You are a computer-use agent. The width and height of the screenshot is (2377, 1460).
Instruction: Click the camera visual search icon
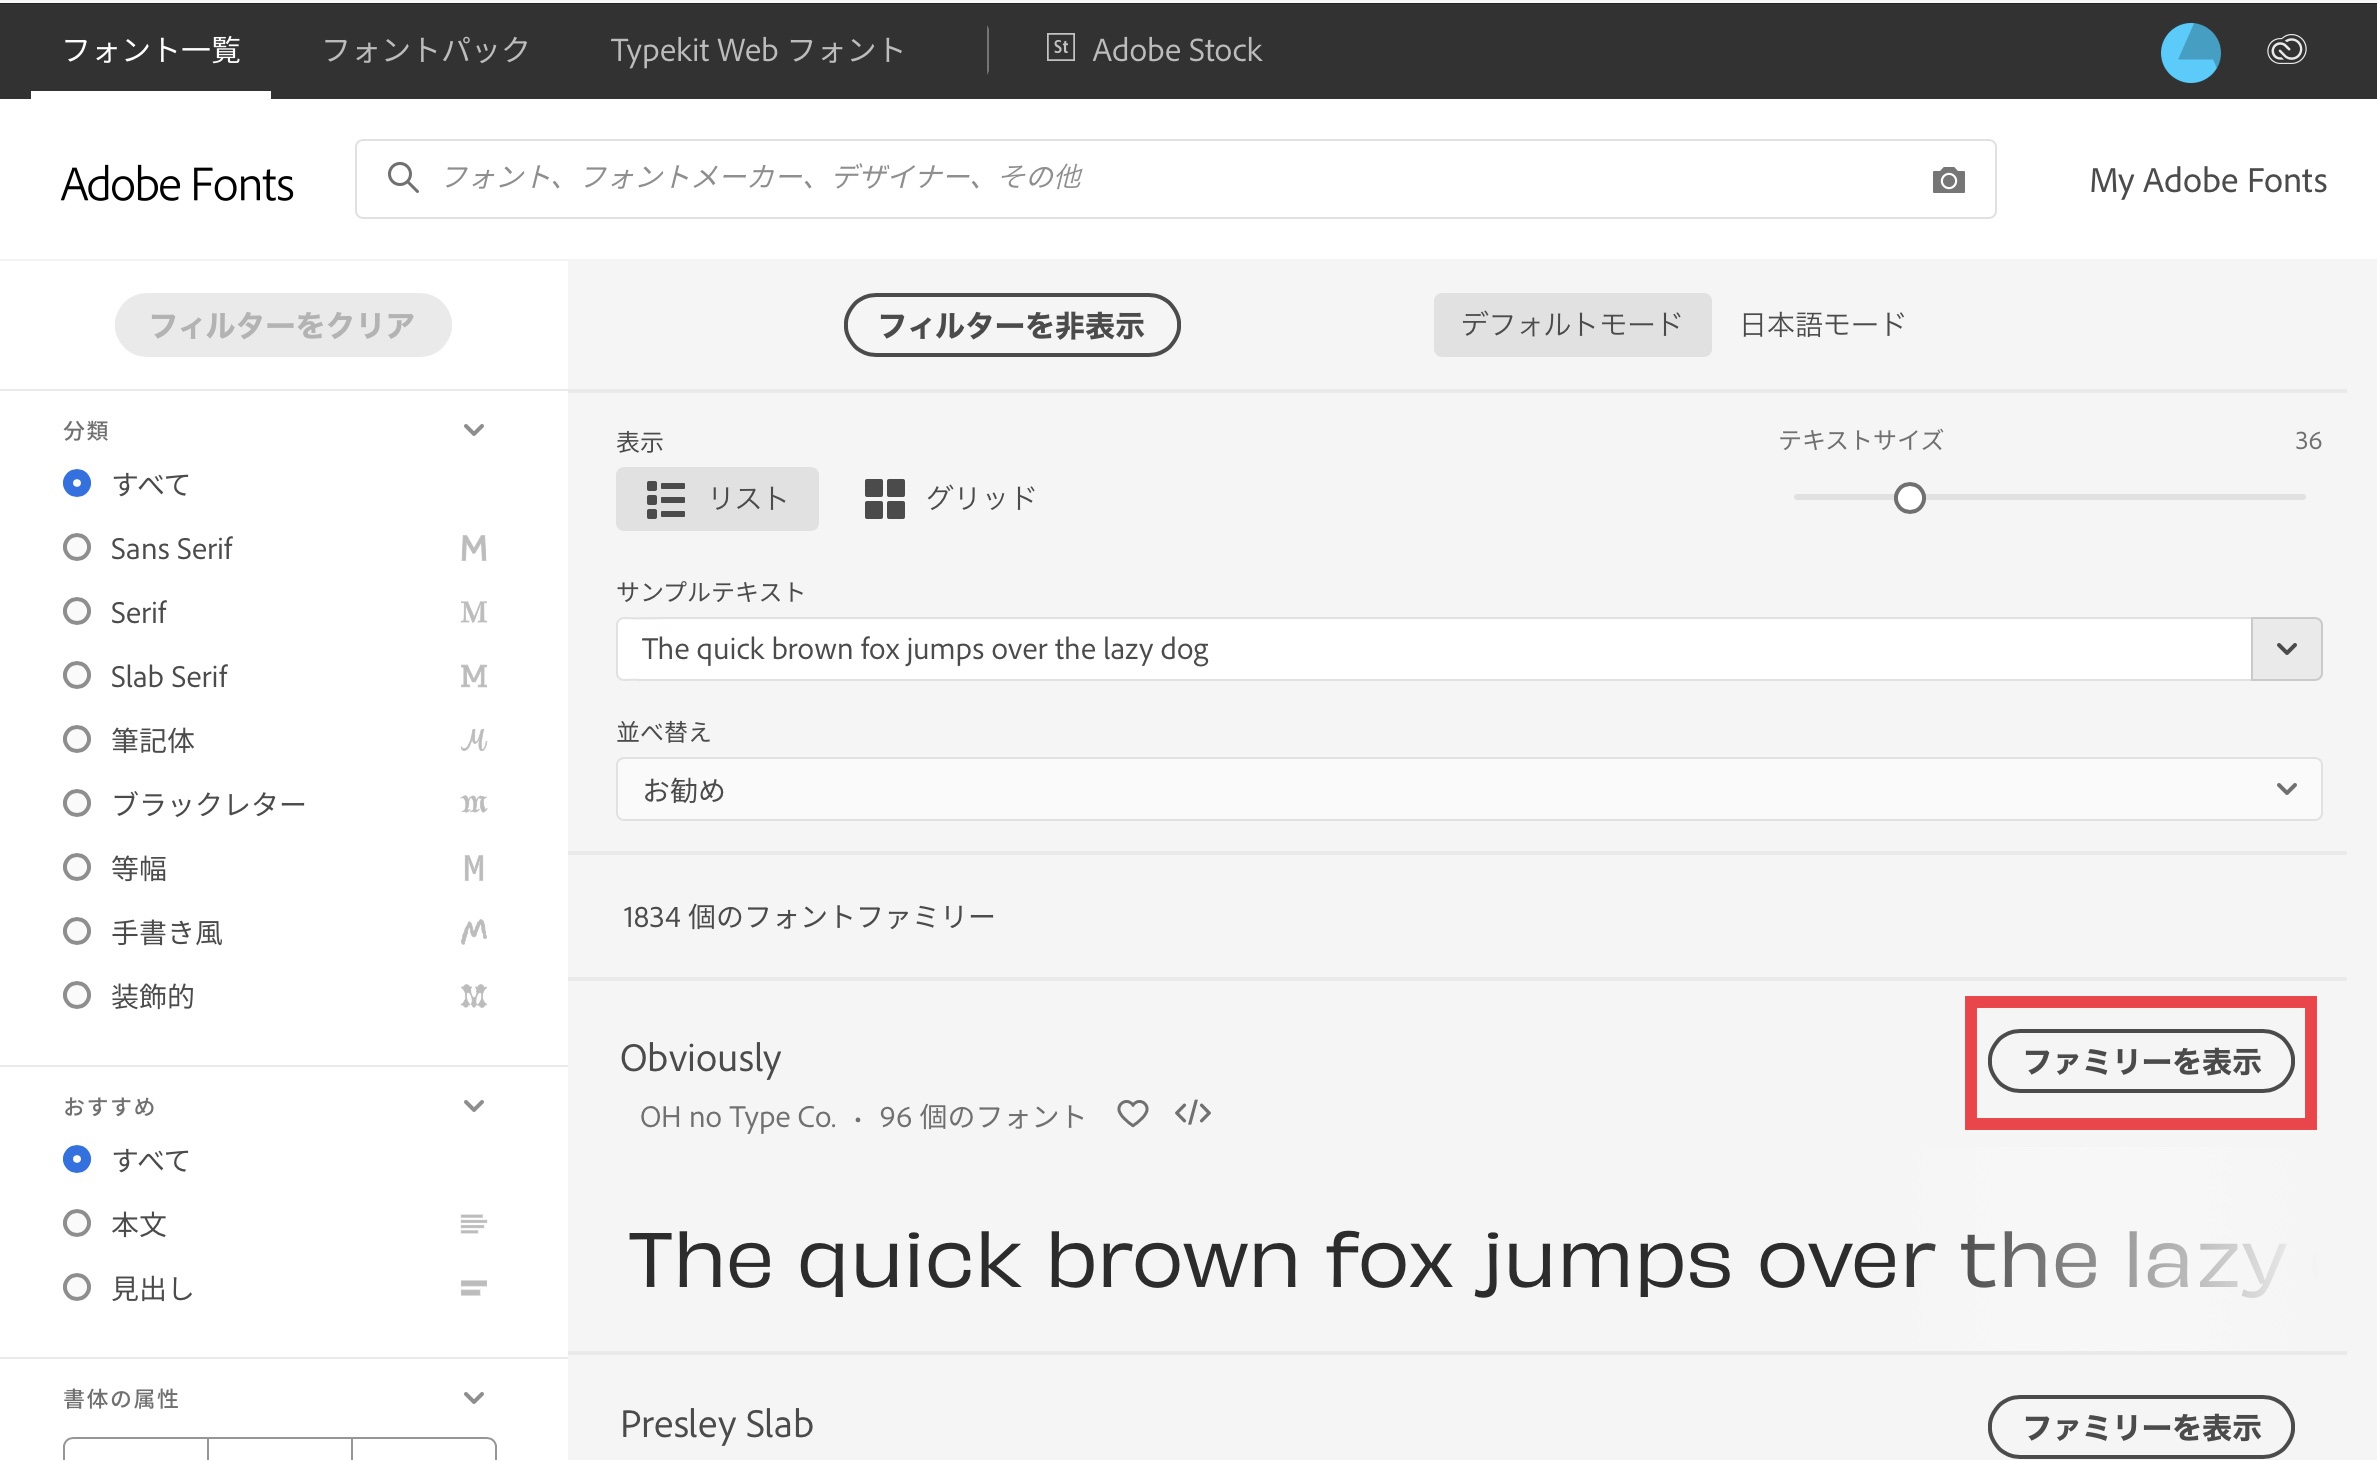[x=1947, y=180]
